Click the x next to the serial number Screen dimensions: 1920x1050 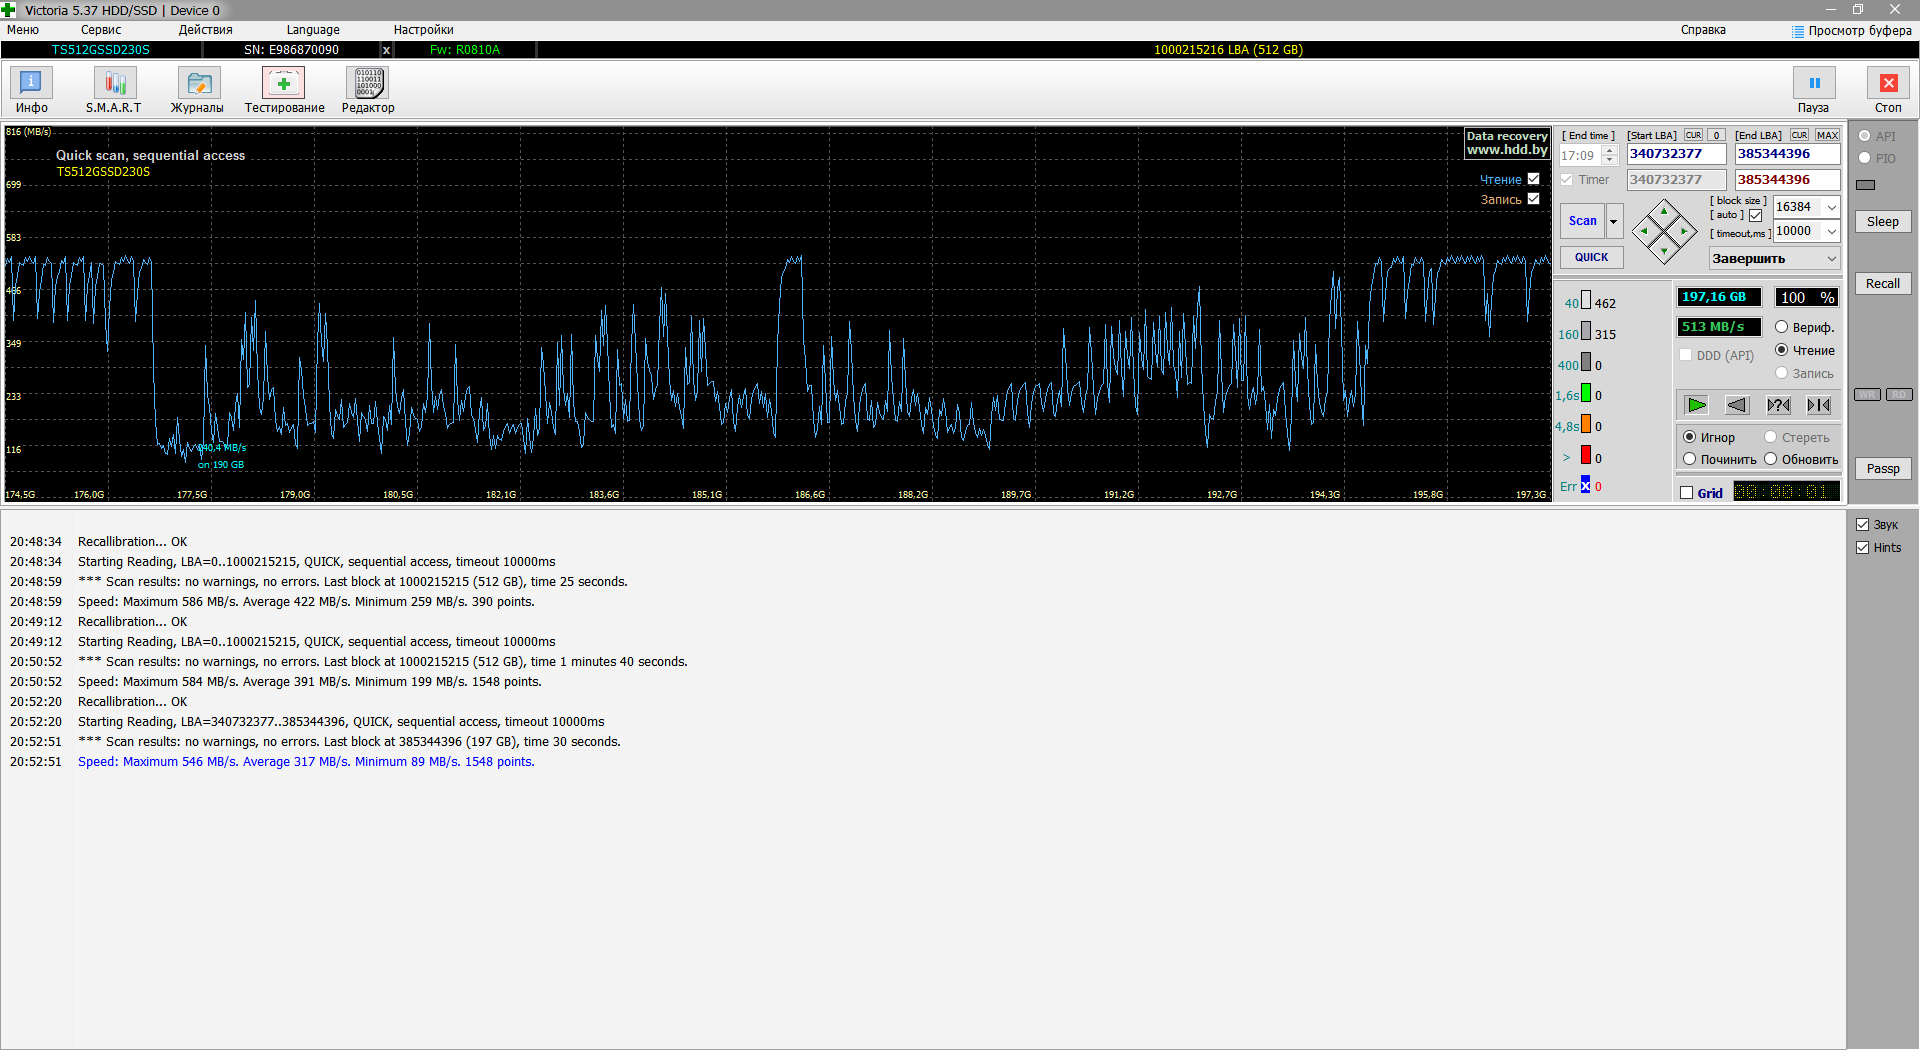[x=387, y=50]
